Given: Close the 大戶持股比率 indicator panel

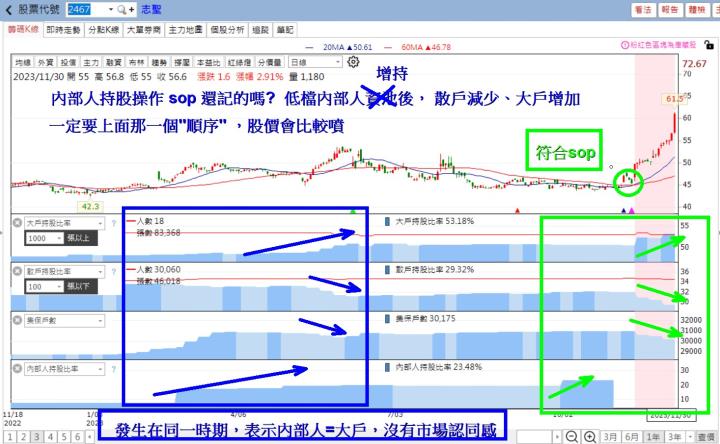Looking at the screenshot, I should pyautogui.click(x=17, y=223).
